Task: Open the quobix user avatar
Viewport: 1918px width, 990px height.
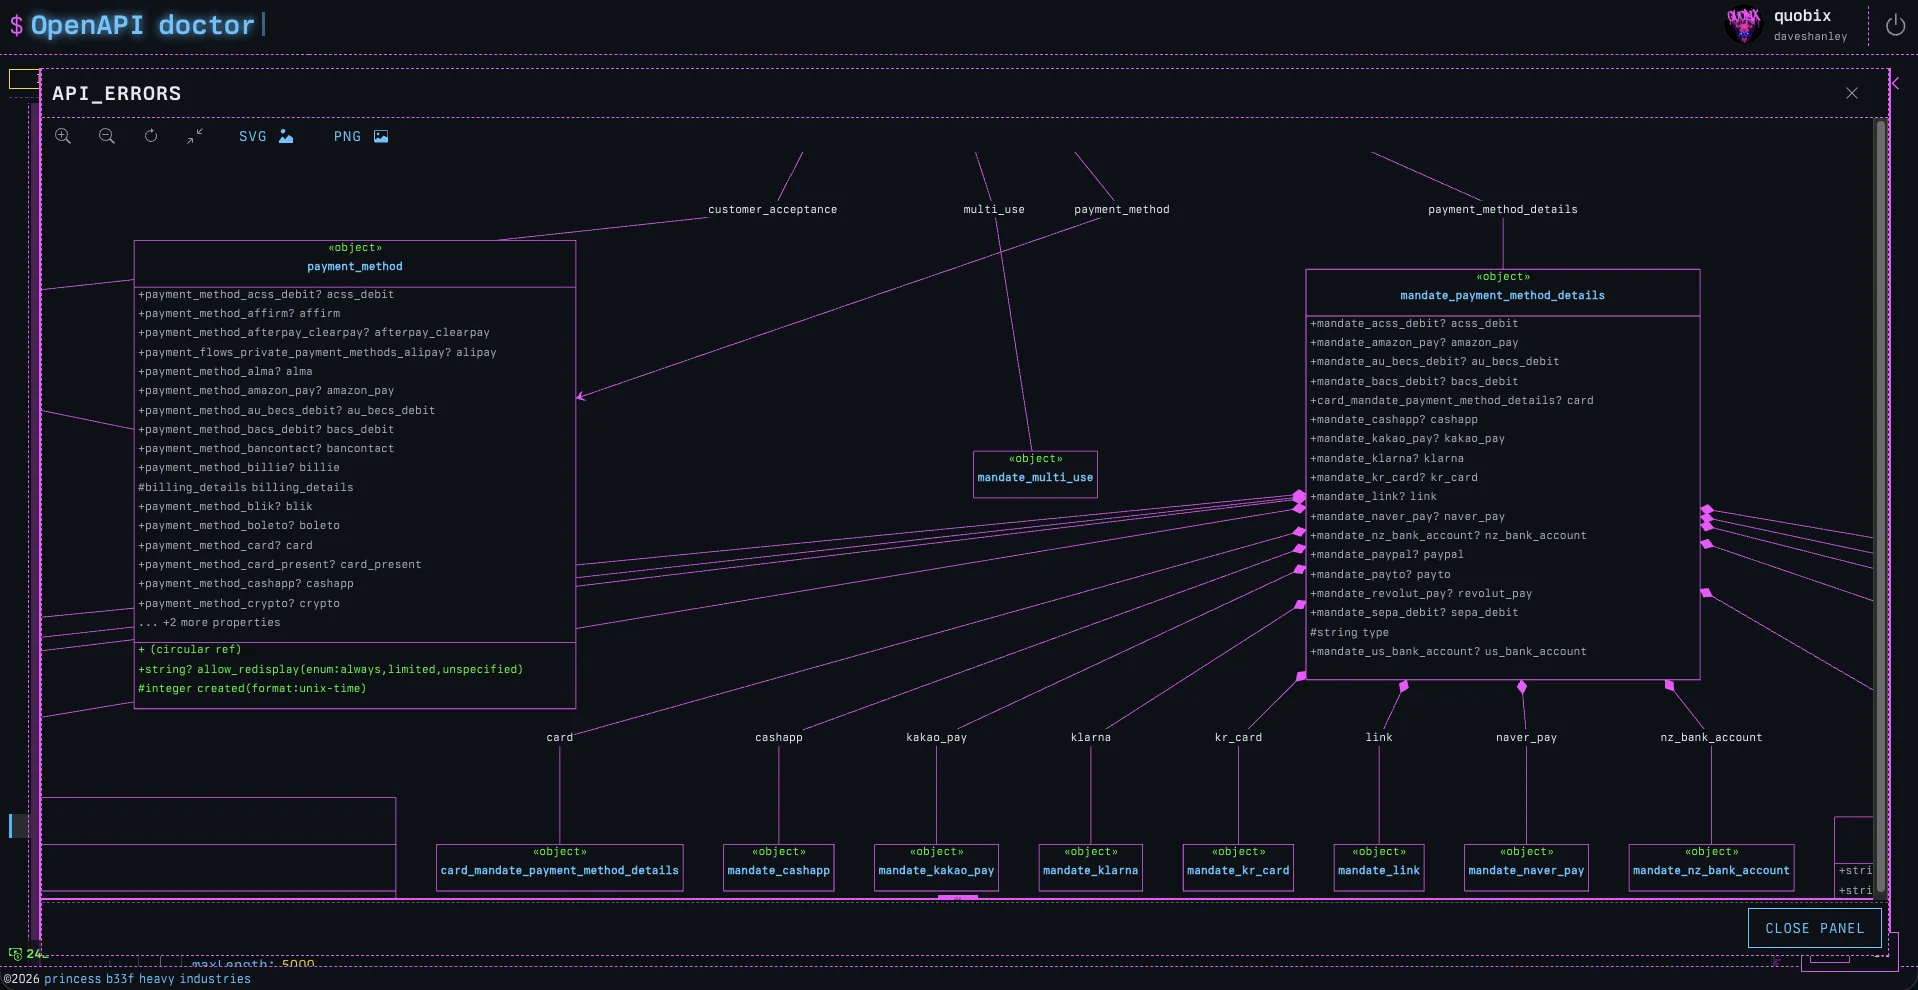Action: [x=1743, y=25]
